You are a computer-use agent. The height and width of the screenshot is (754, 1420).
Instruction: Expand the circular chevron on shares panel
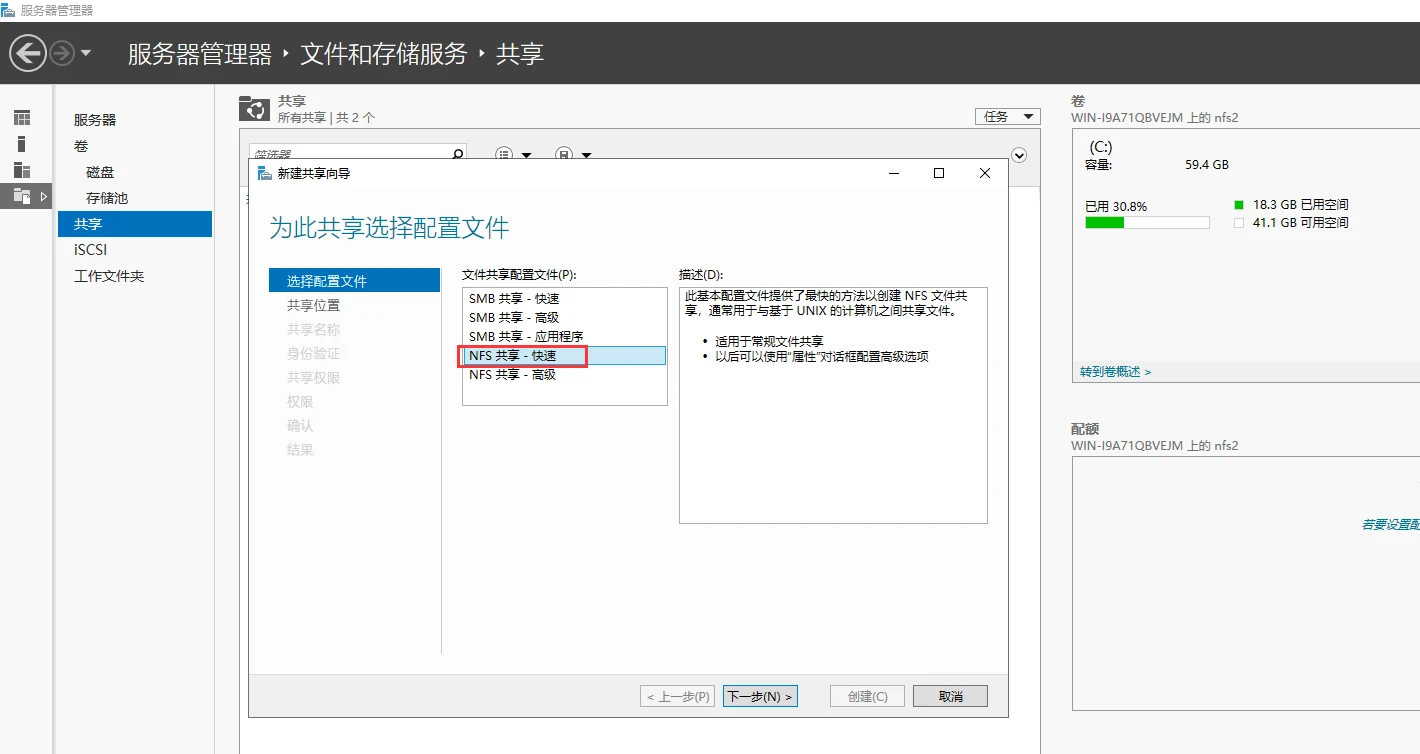point(1019,155)
